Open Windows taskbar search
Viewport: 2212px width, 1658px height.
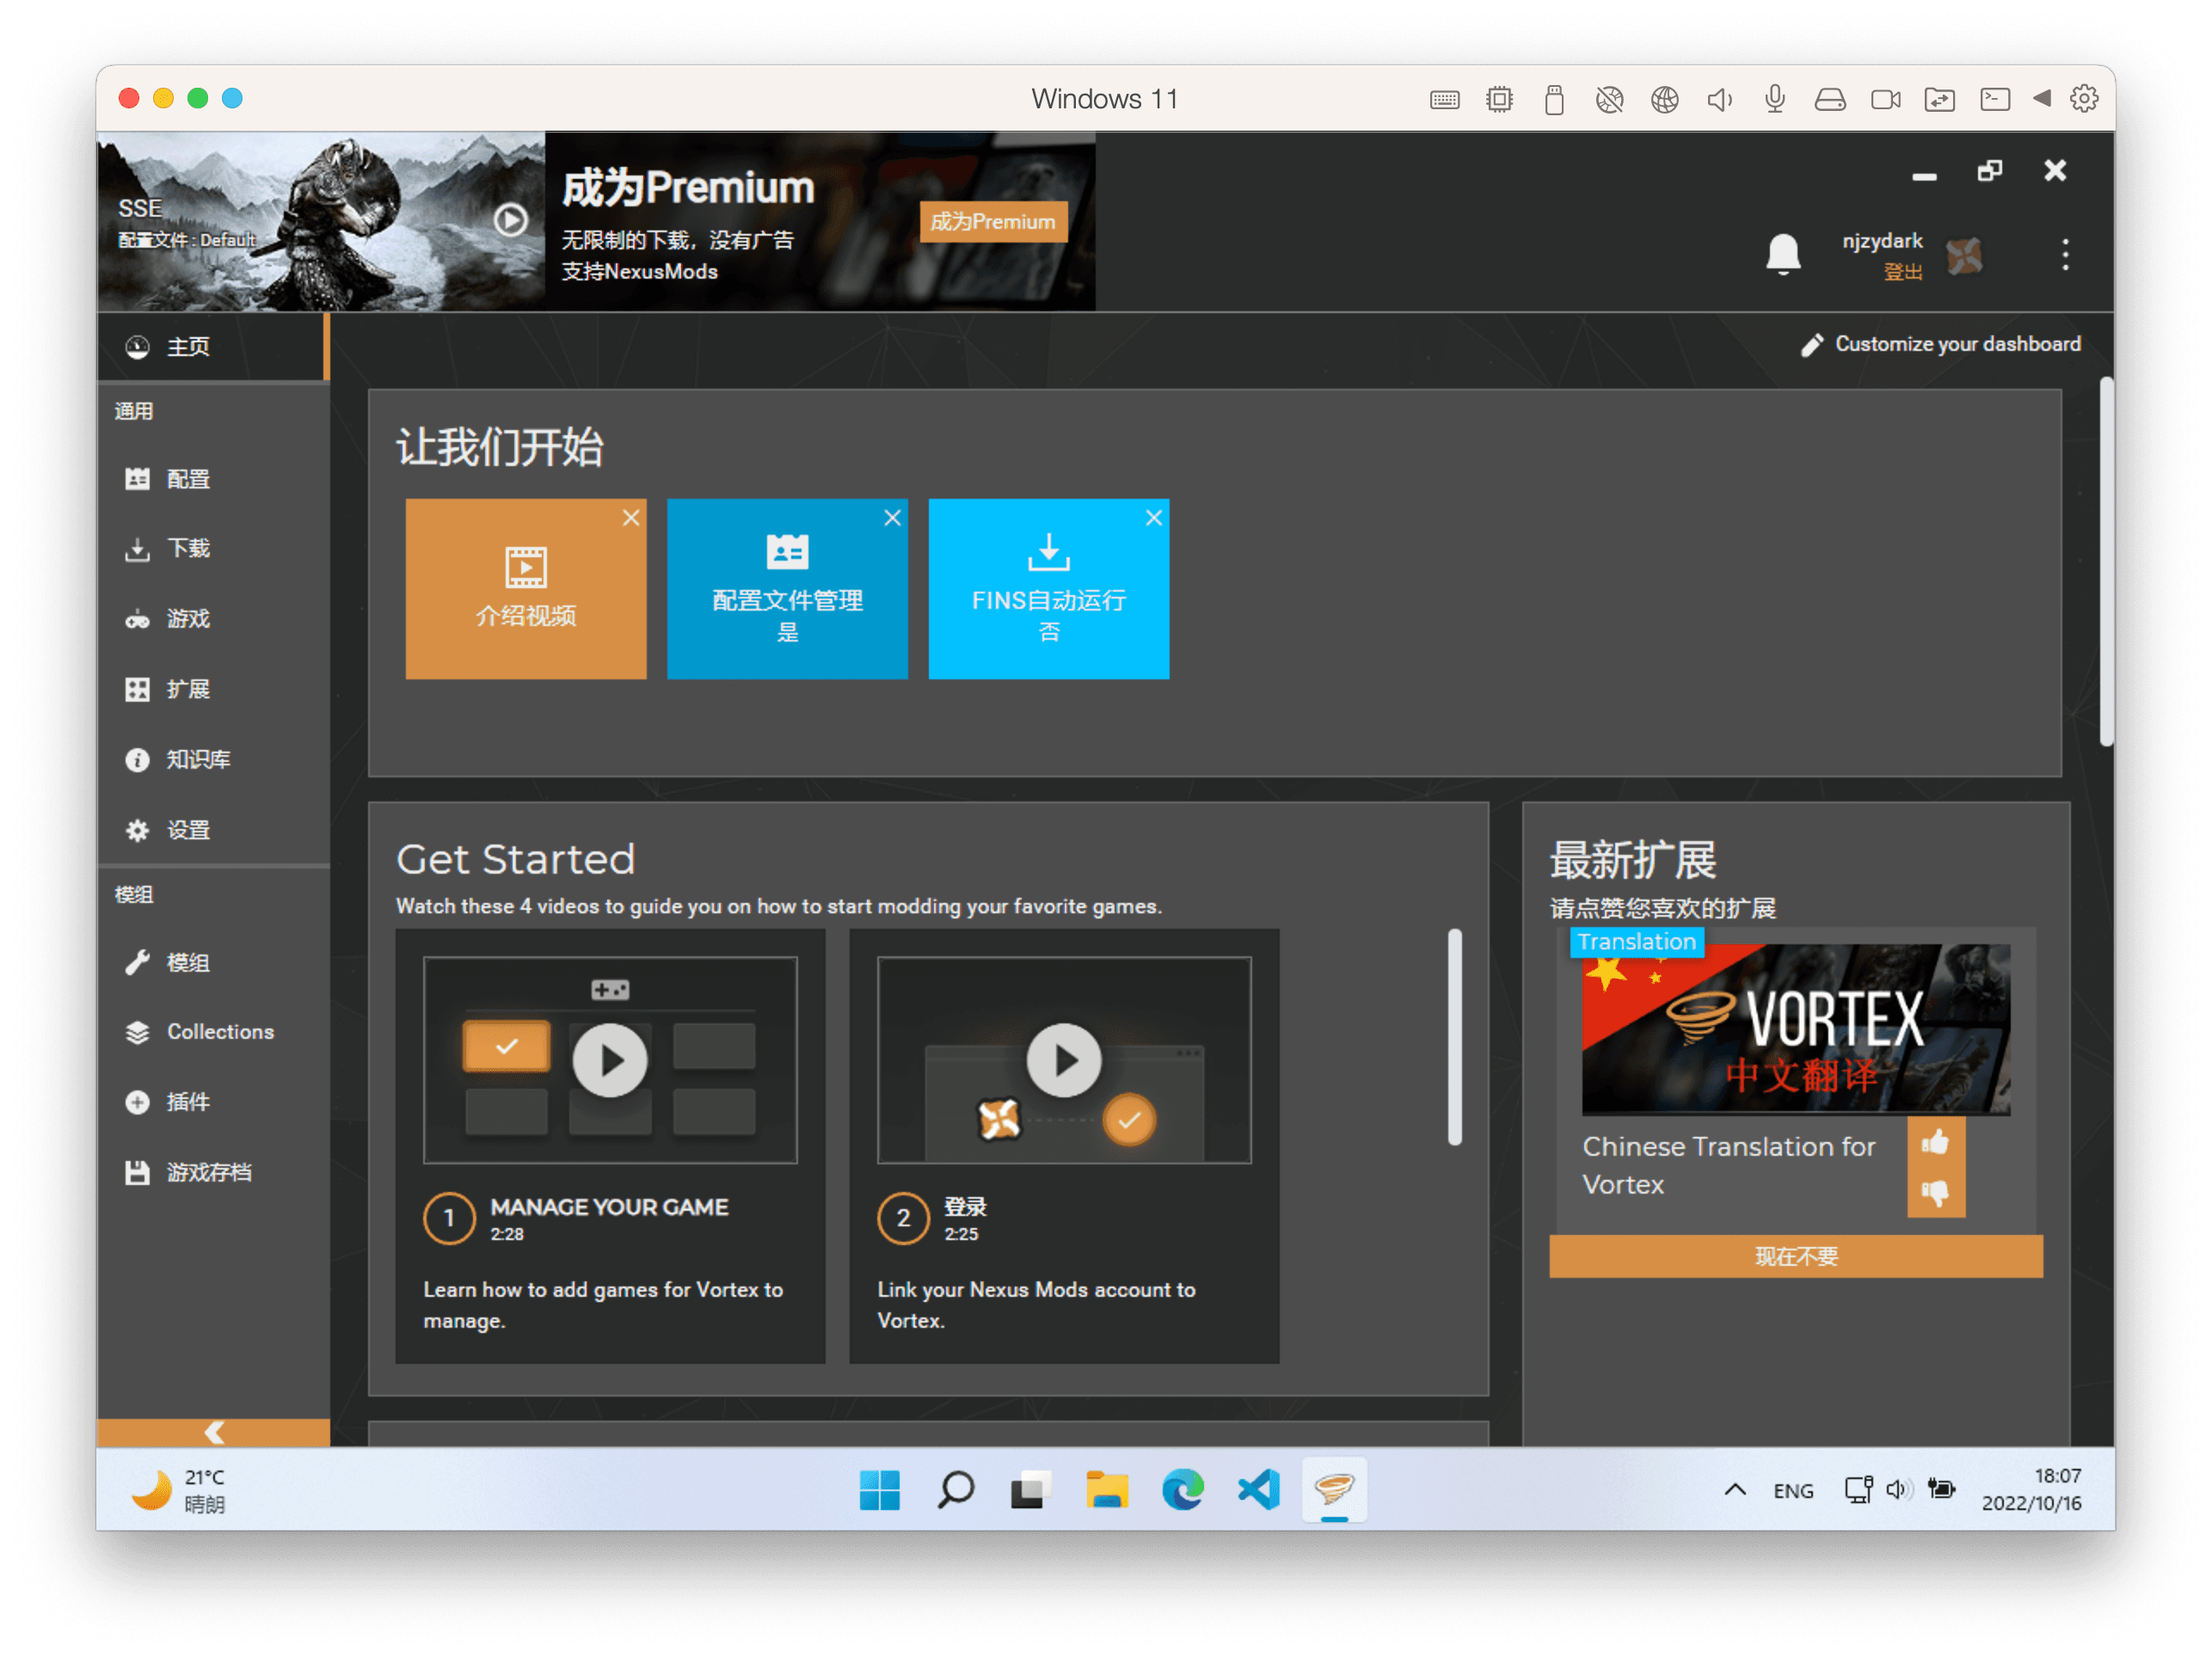click(955, 1489)
